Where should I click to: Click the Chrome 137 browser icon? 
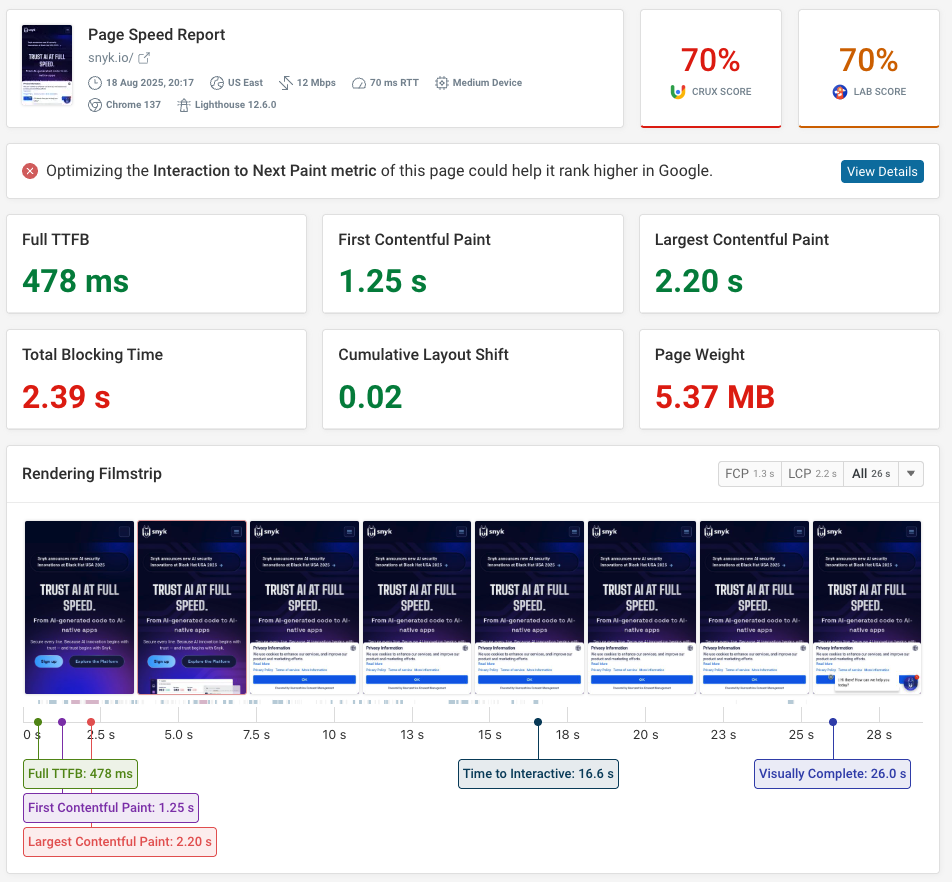[x=95, y=105]
